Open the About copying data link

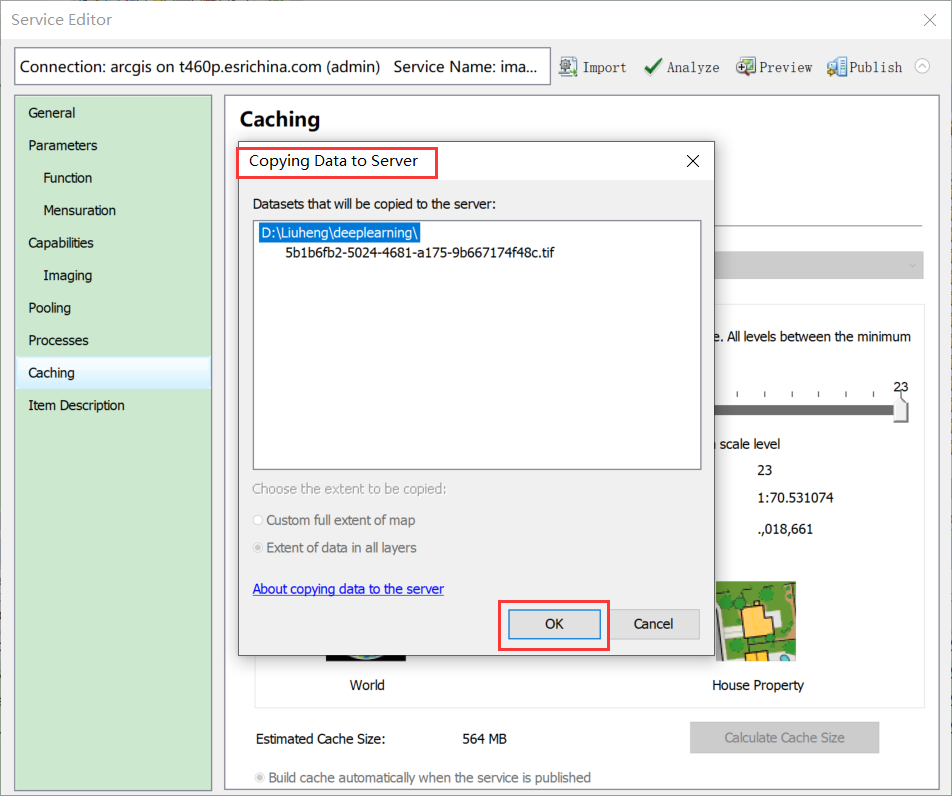point(348,589)
